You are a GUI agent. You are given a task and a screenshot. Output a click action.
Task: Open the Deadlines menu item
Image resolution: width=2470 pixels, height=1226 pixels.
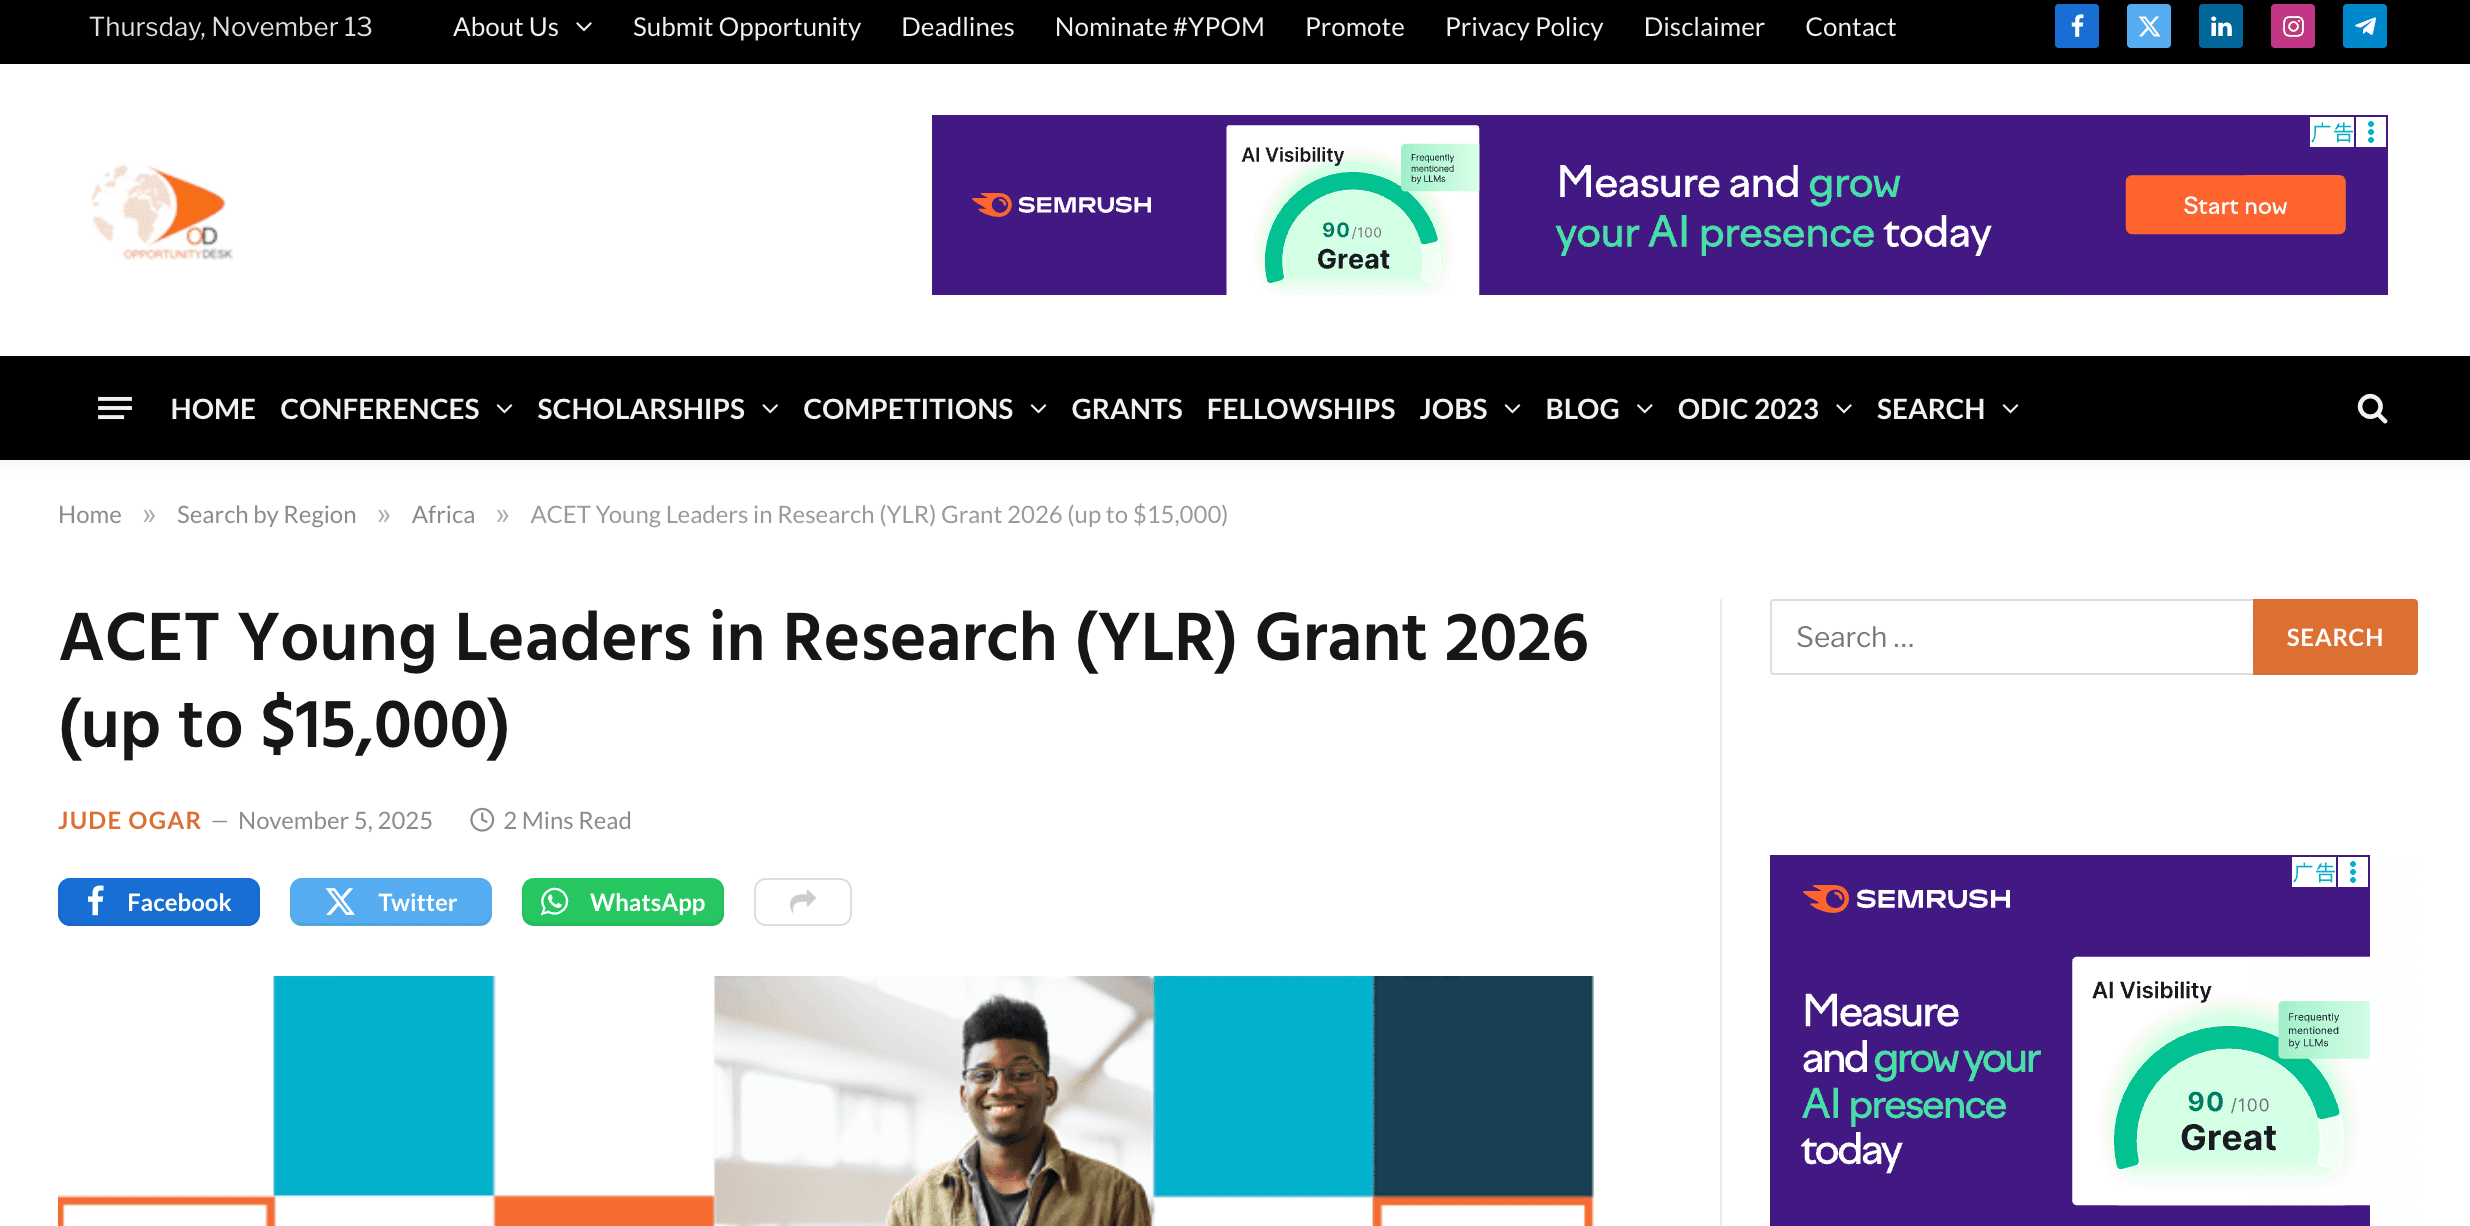coord(956,26)
